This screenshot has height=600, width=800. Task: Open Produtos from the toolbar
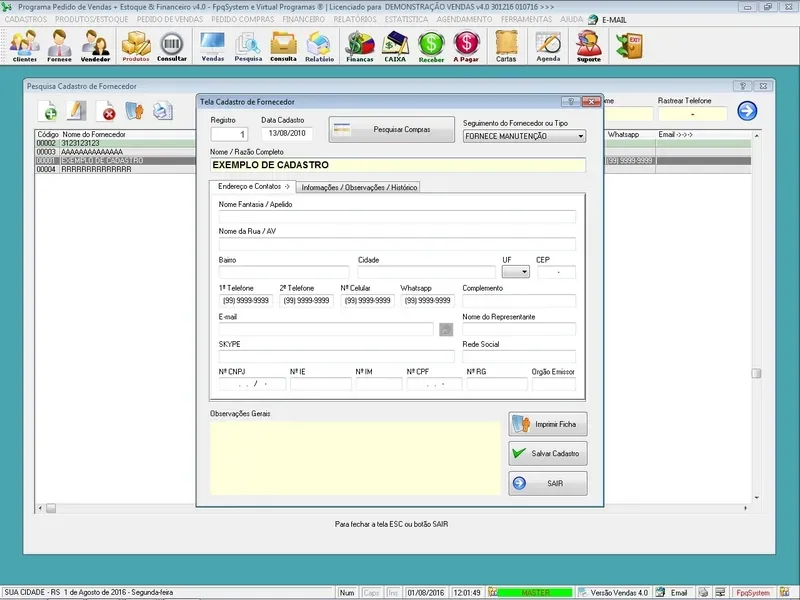pos(135,46)
